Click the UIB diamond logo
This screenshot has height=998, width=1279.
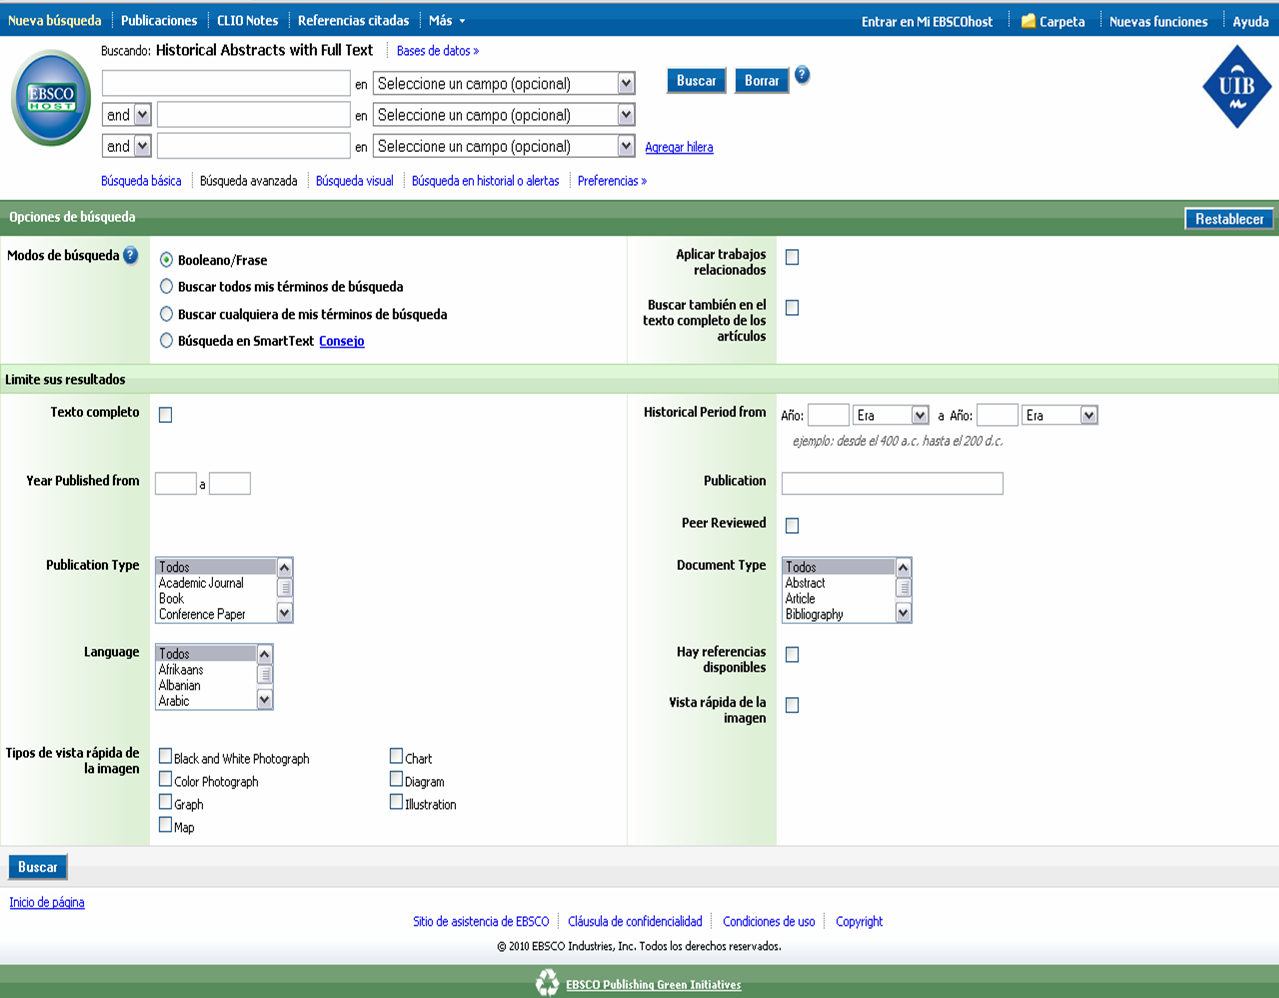click(1237, 86)
